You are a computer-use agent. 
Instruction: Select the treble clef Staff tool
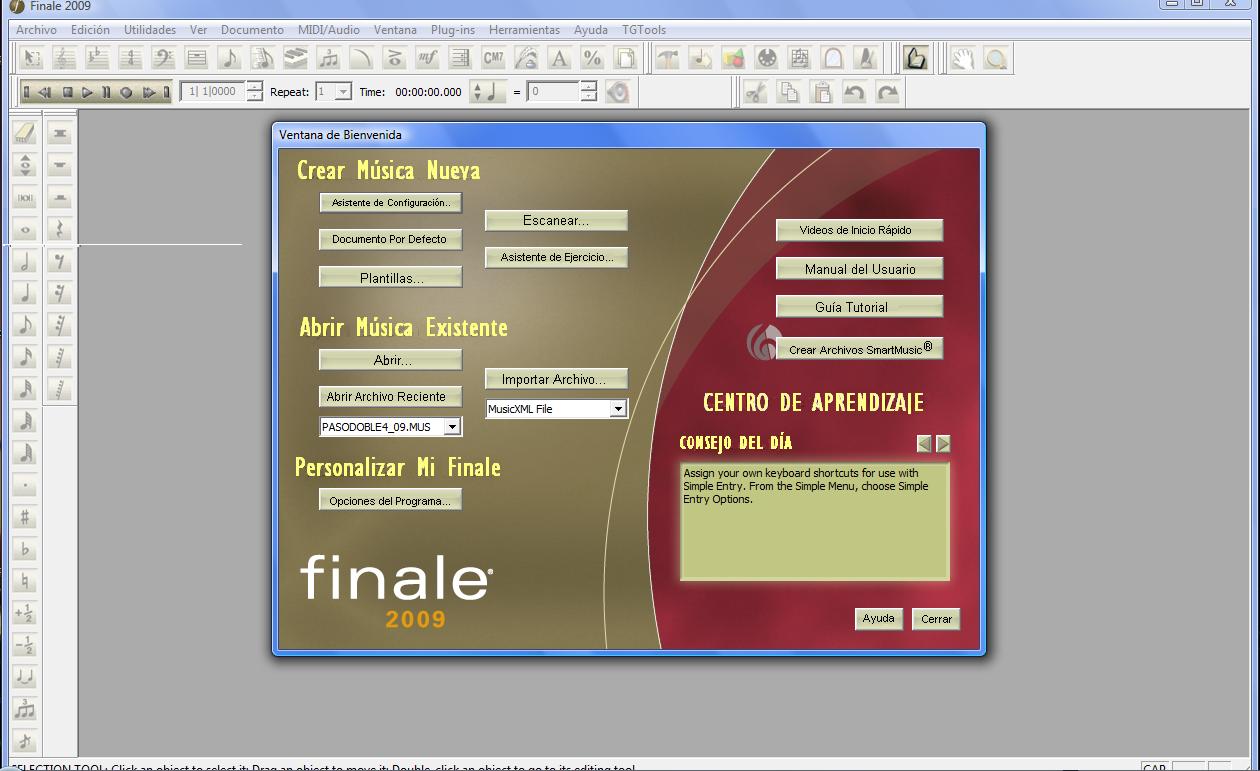[x=65, y=59]
